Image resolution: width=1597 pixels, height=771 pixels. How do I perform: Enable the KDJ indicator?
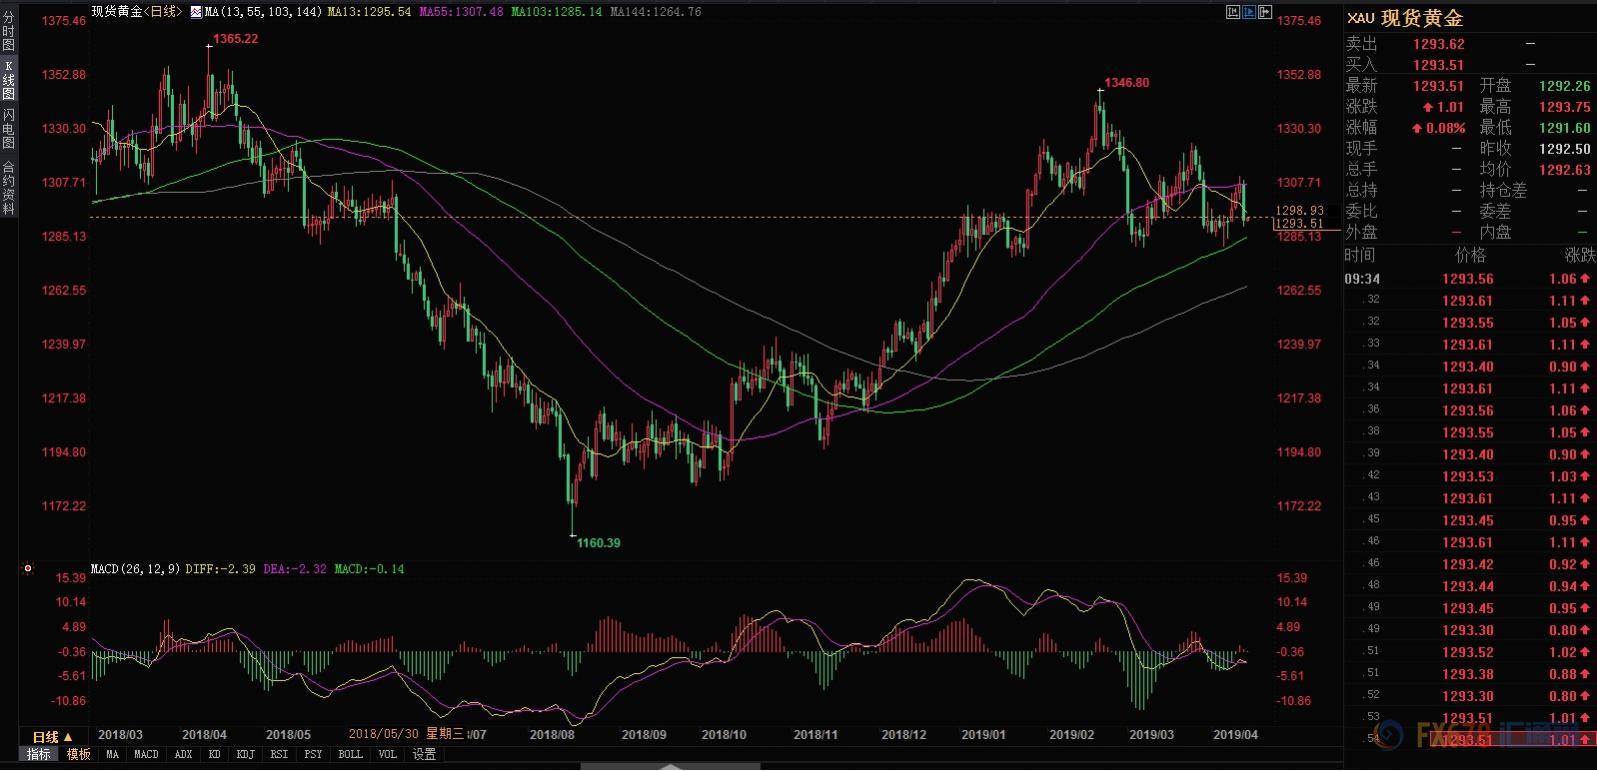(245, 755)
